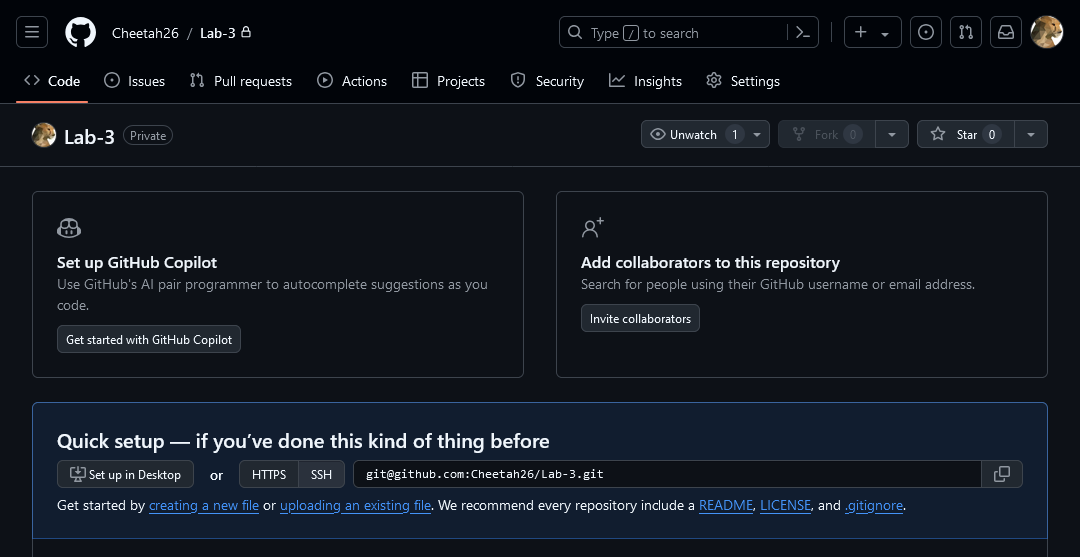Follow the 'creating a new file' link
The width and height of the screenshot is (1080, 557).
pos(204,505)
